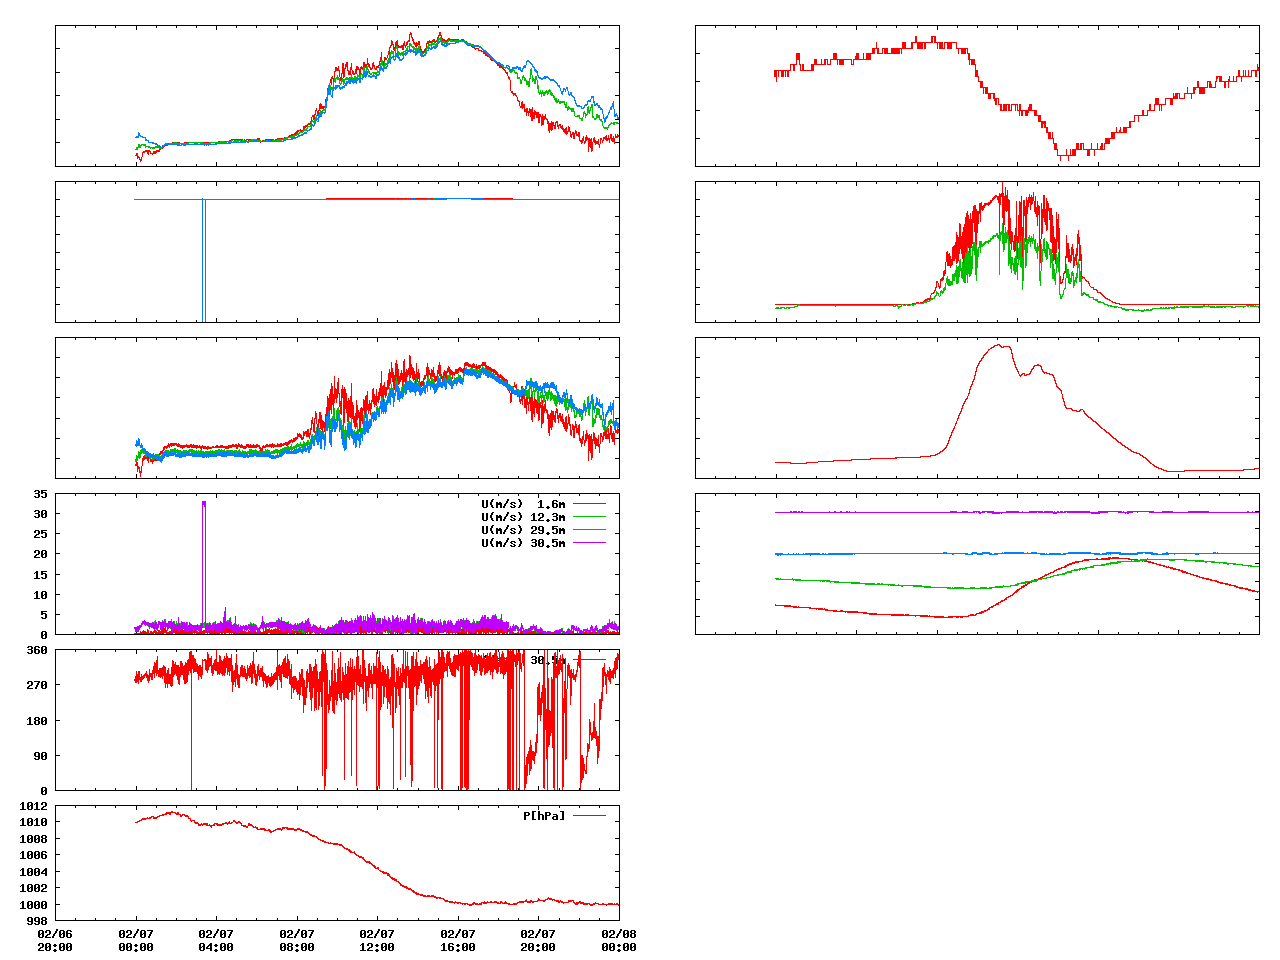This screenshot has height=960, width=1280.
Task: Click the 360 tick label on direction axis
Action: [36, 650]
